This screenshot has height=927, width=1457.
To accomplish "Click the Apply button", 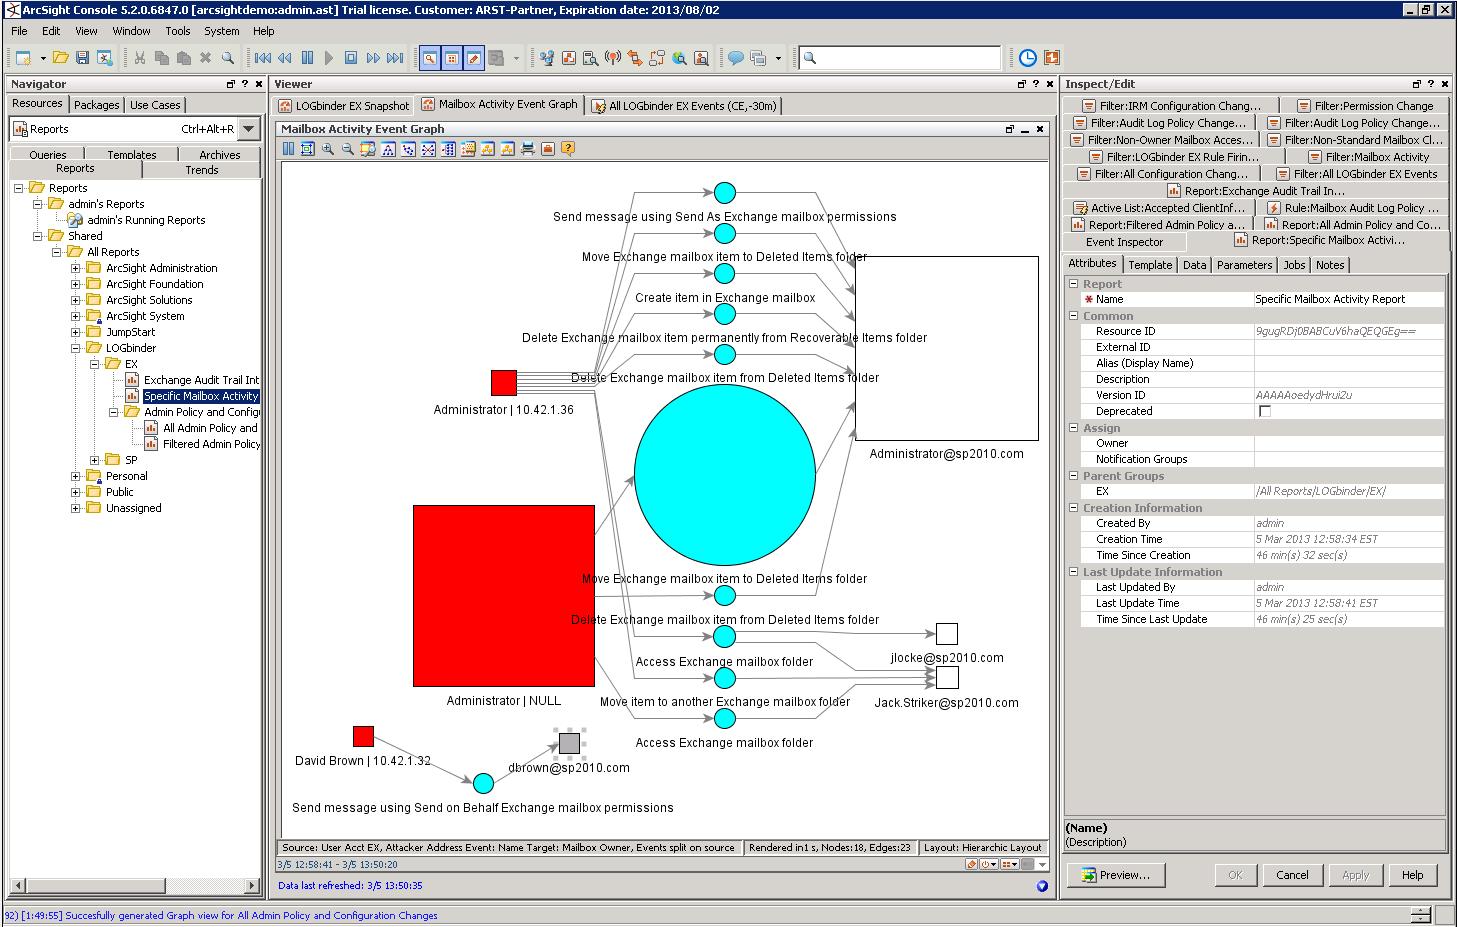I will click(x=1355, y=875).
